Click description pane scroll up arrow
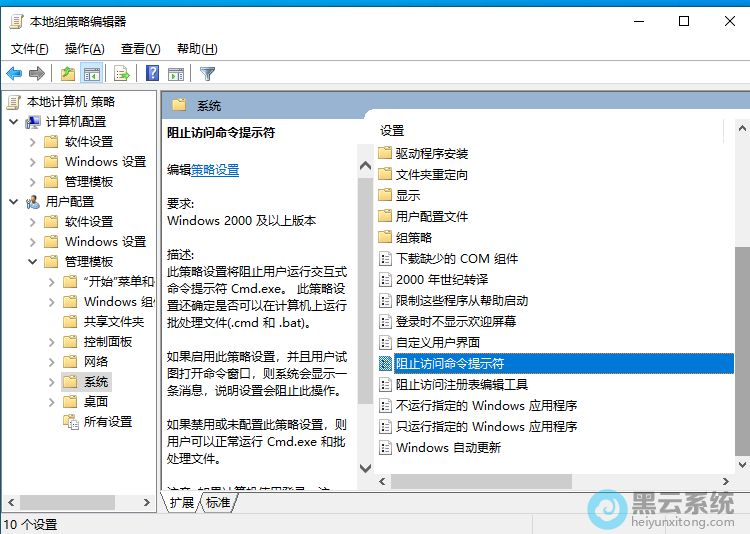750x534 pixels. (365, 166)
